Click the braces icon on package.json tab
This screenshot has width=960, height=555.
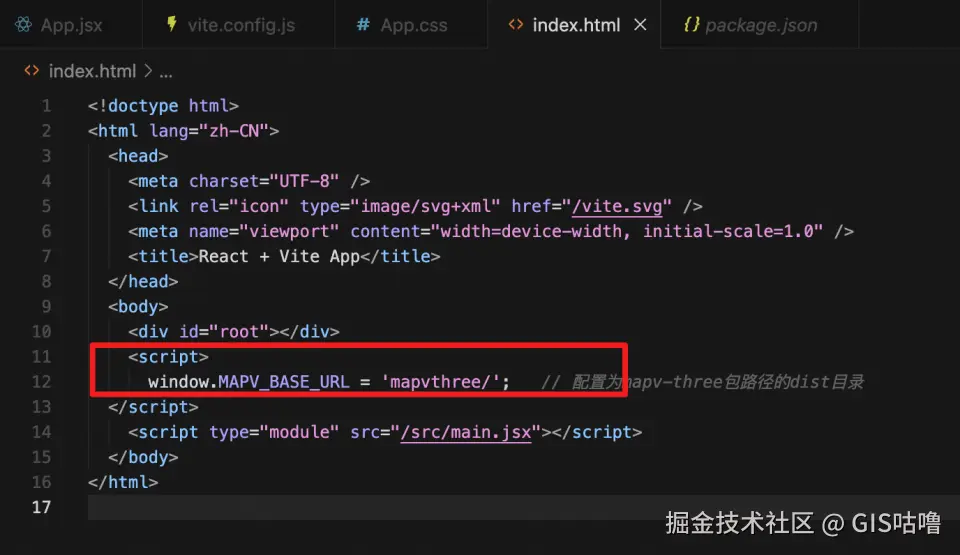[x=691, y=25]
